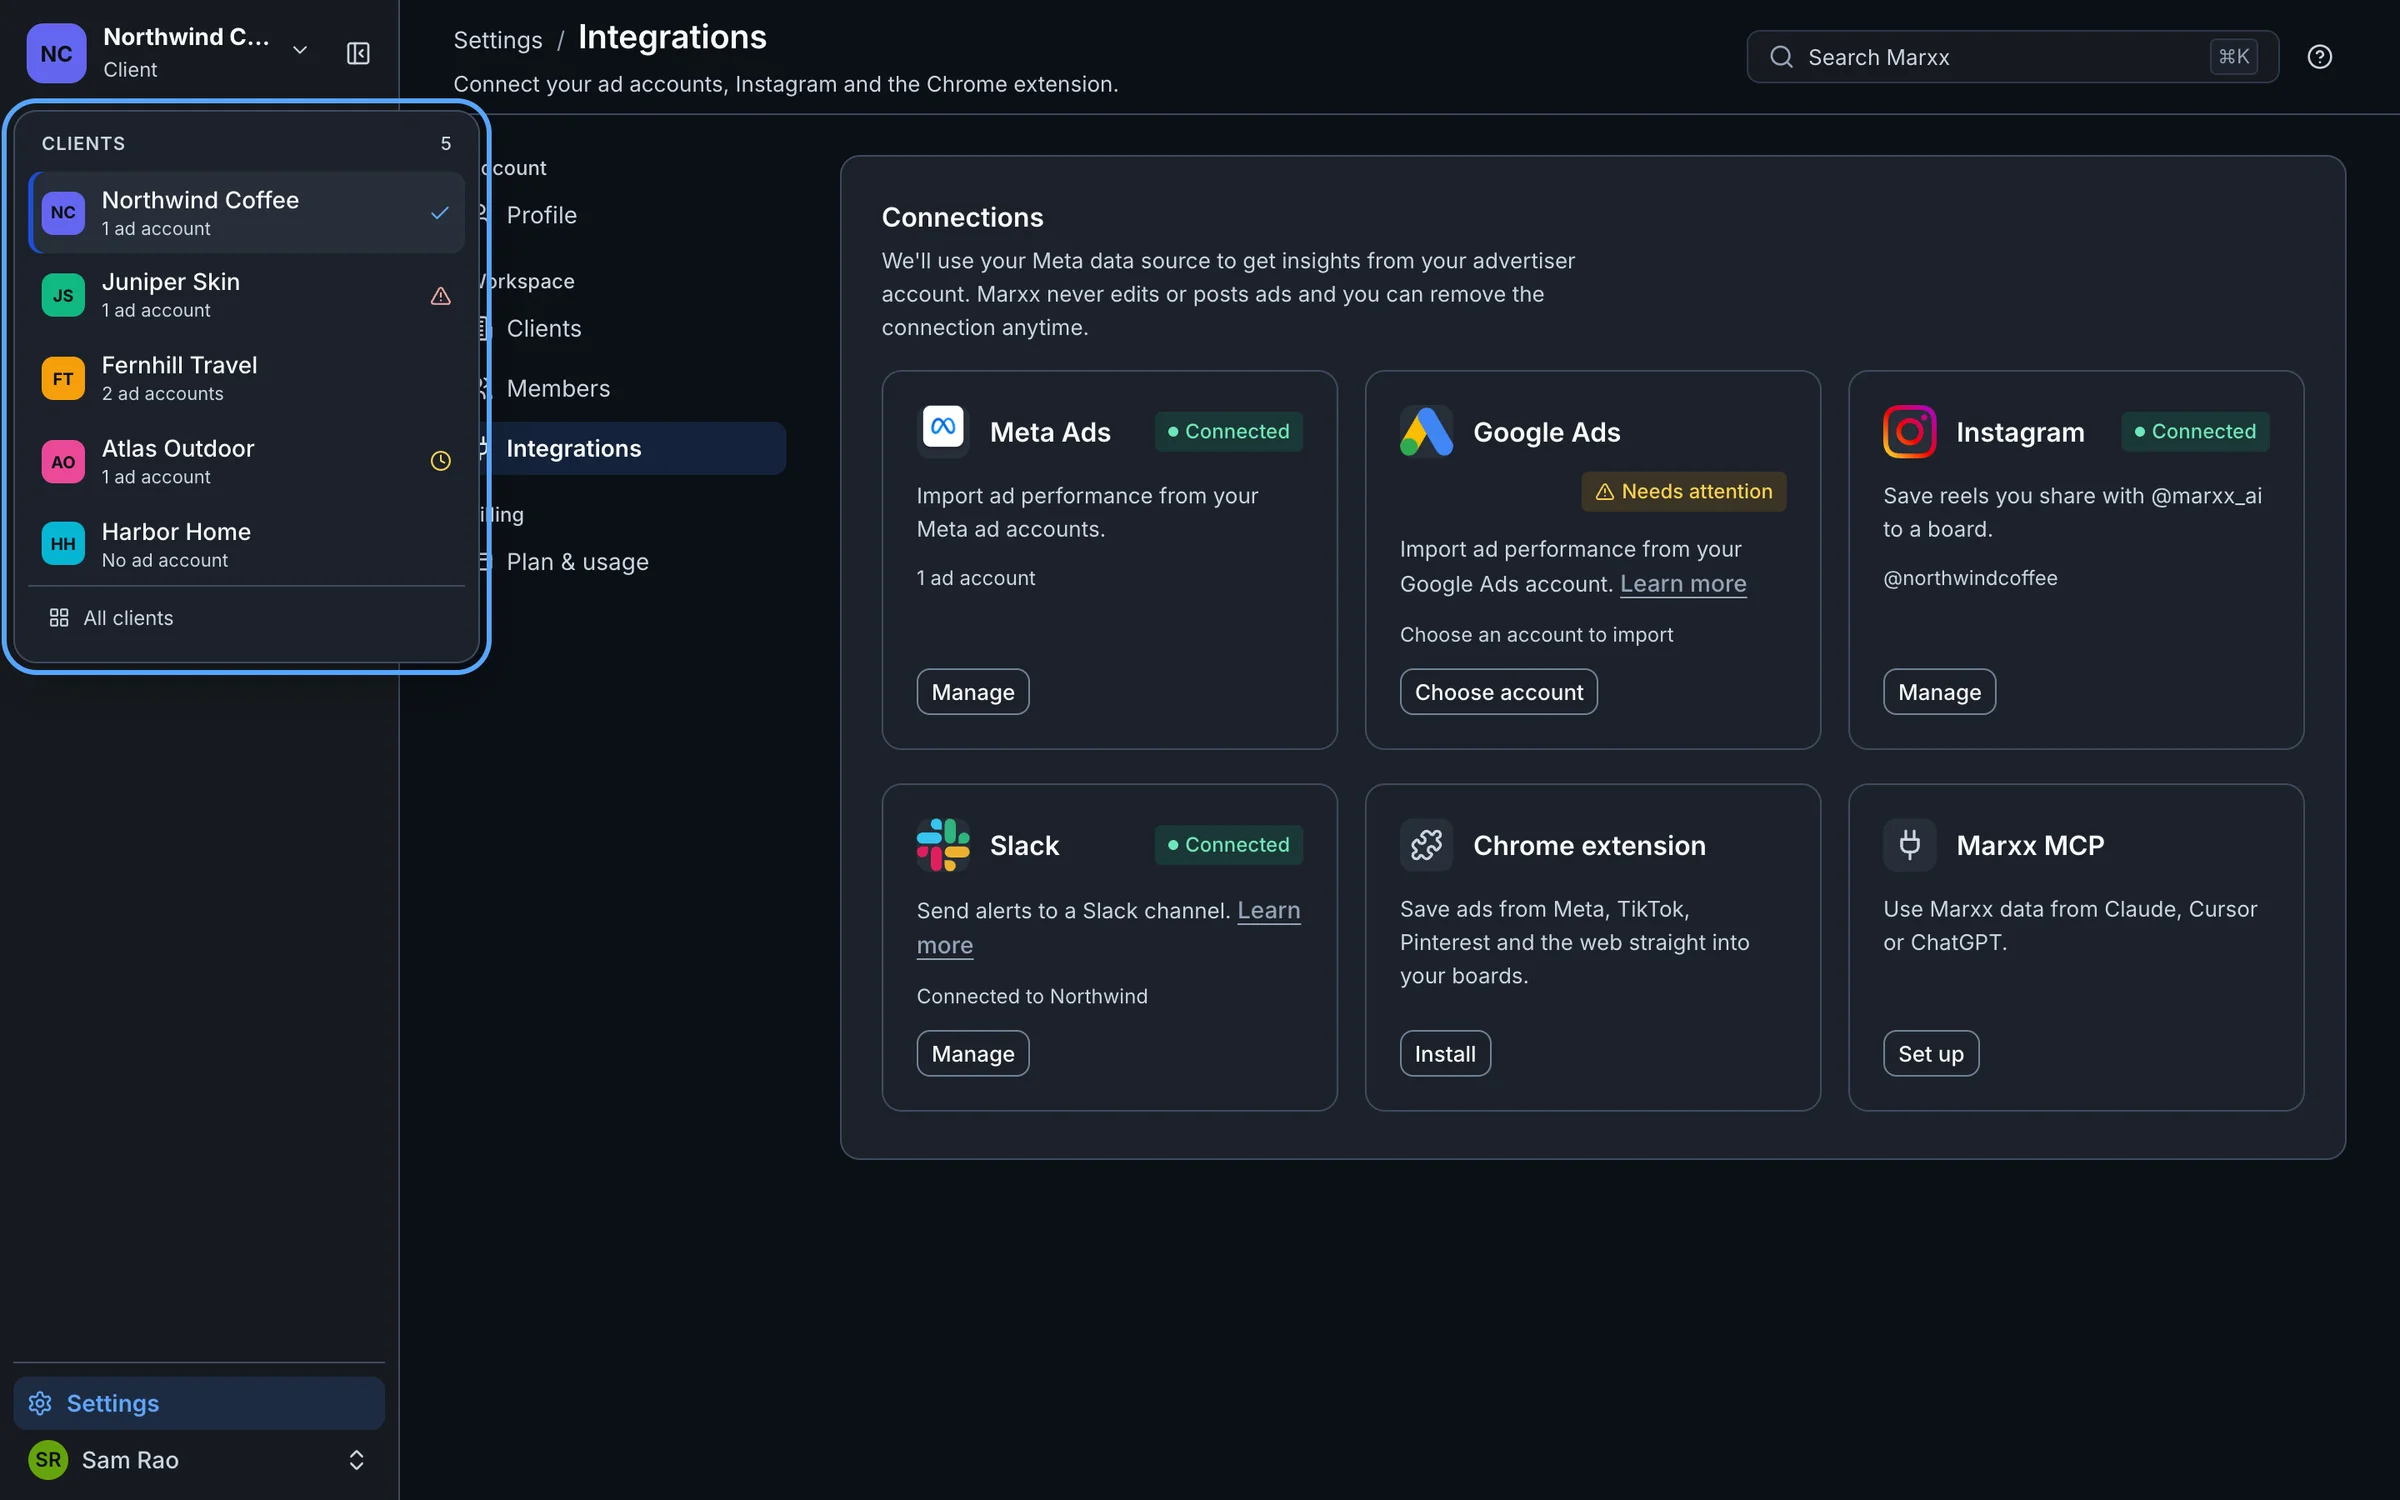Open Slack Learn more link
2400x1500 pixels.
(x=1268, y=910)
